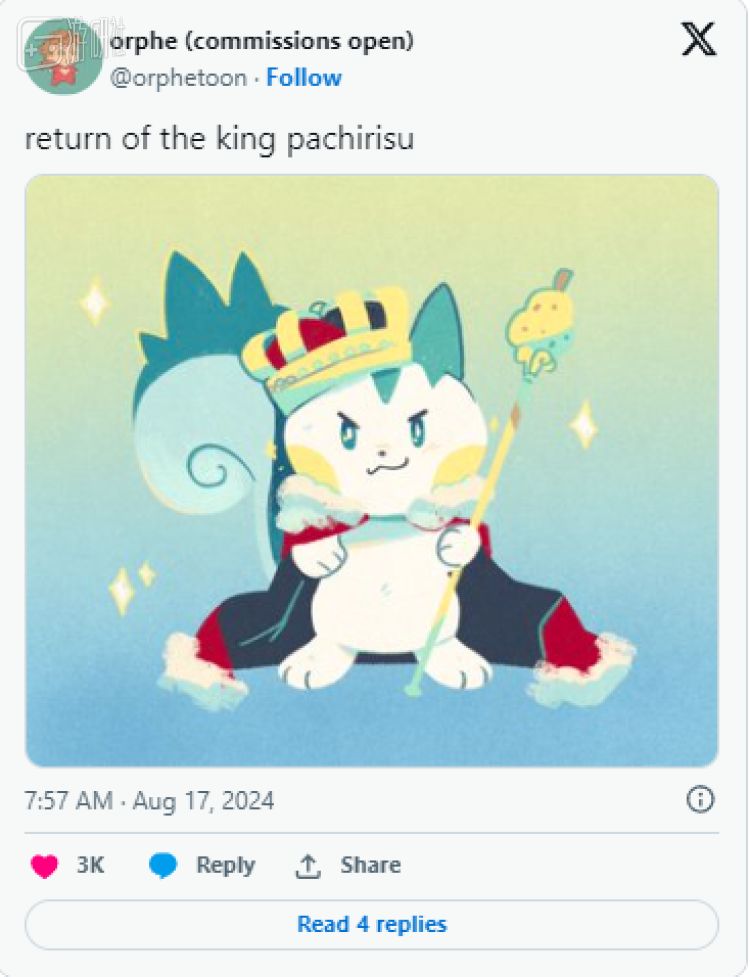
Task: Click the @orphetoon handle
Action: click(178, 78)
